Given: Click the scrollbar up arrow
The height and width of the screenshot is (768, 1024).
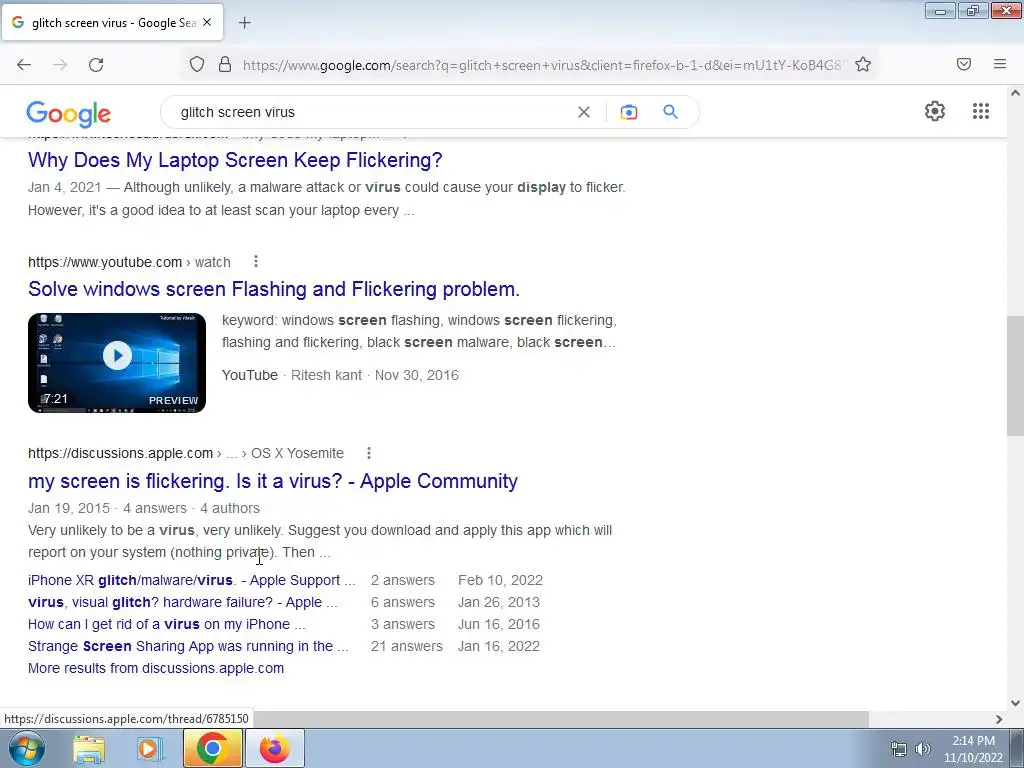Looking at the screenshot, I should pos(1015,93).
